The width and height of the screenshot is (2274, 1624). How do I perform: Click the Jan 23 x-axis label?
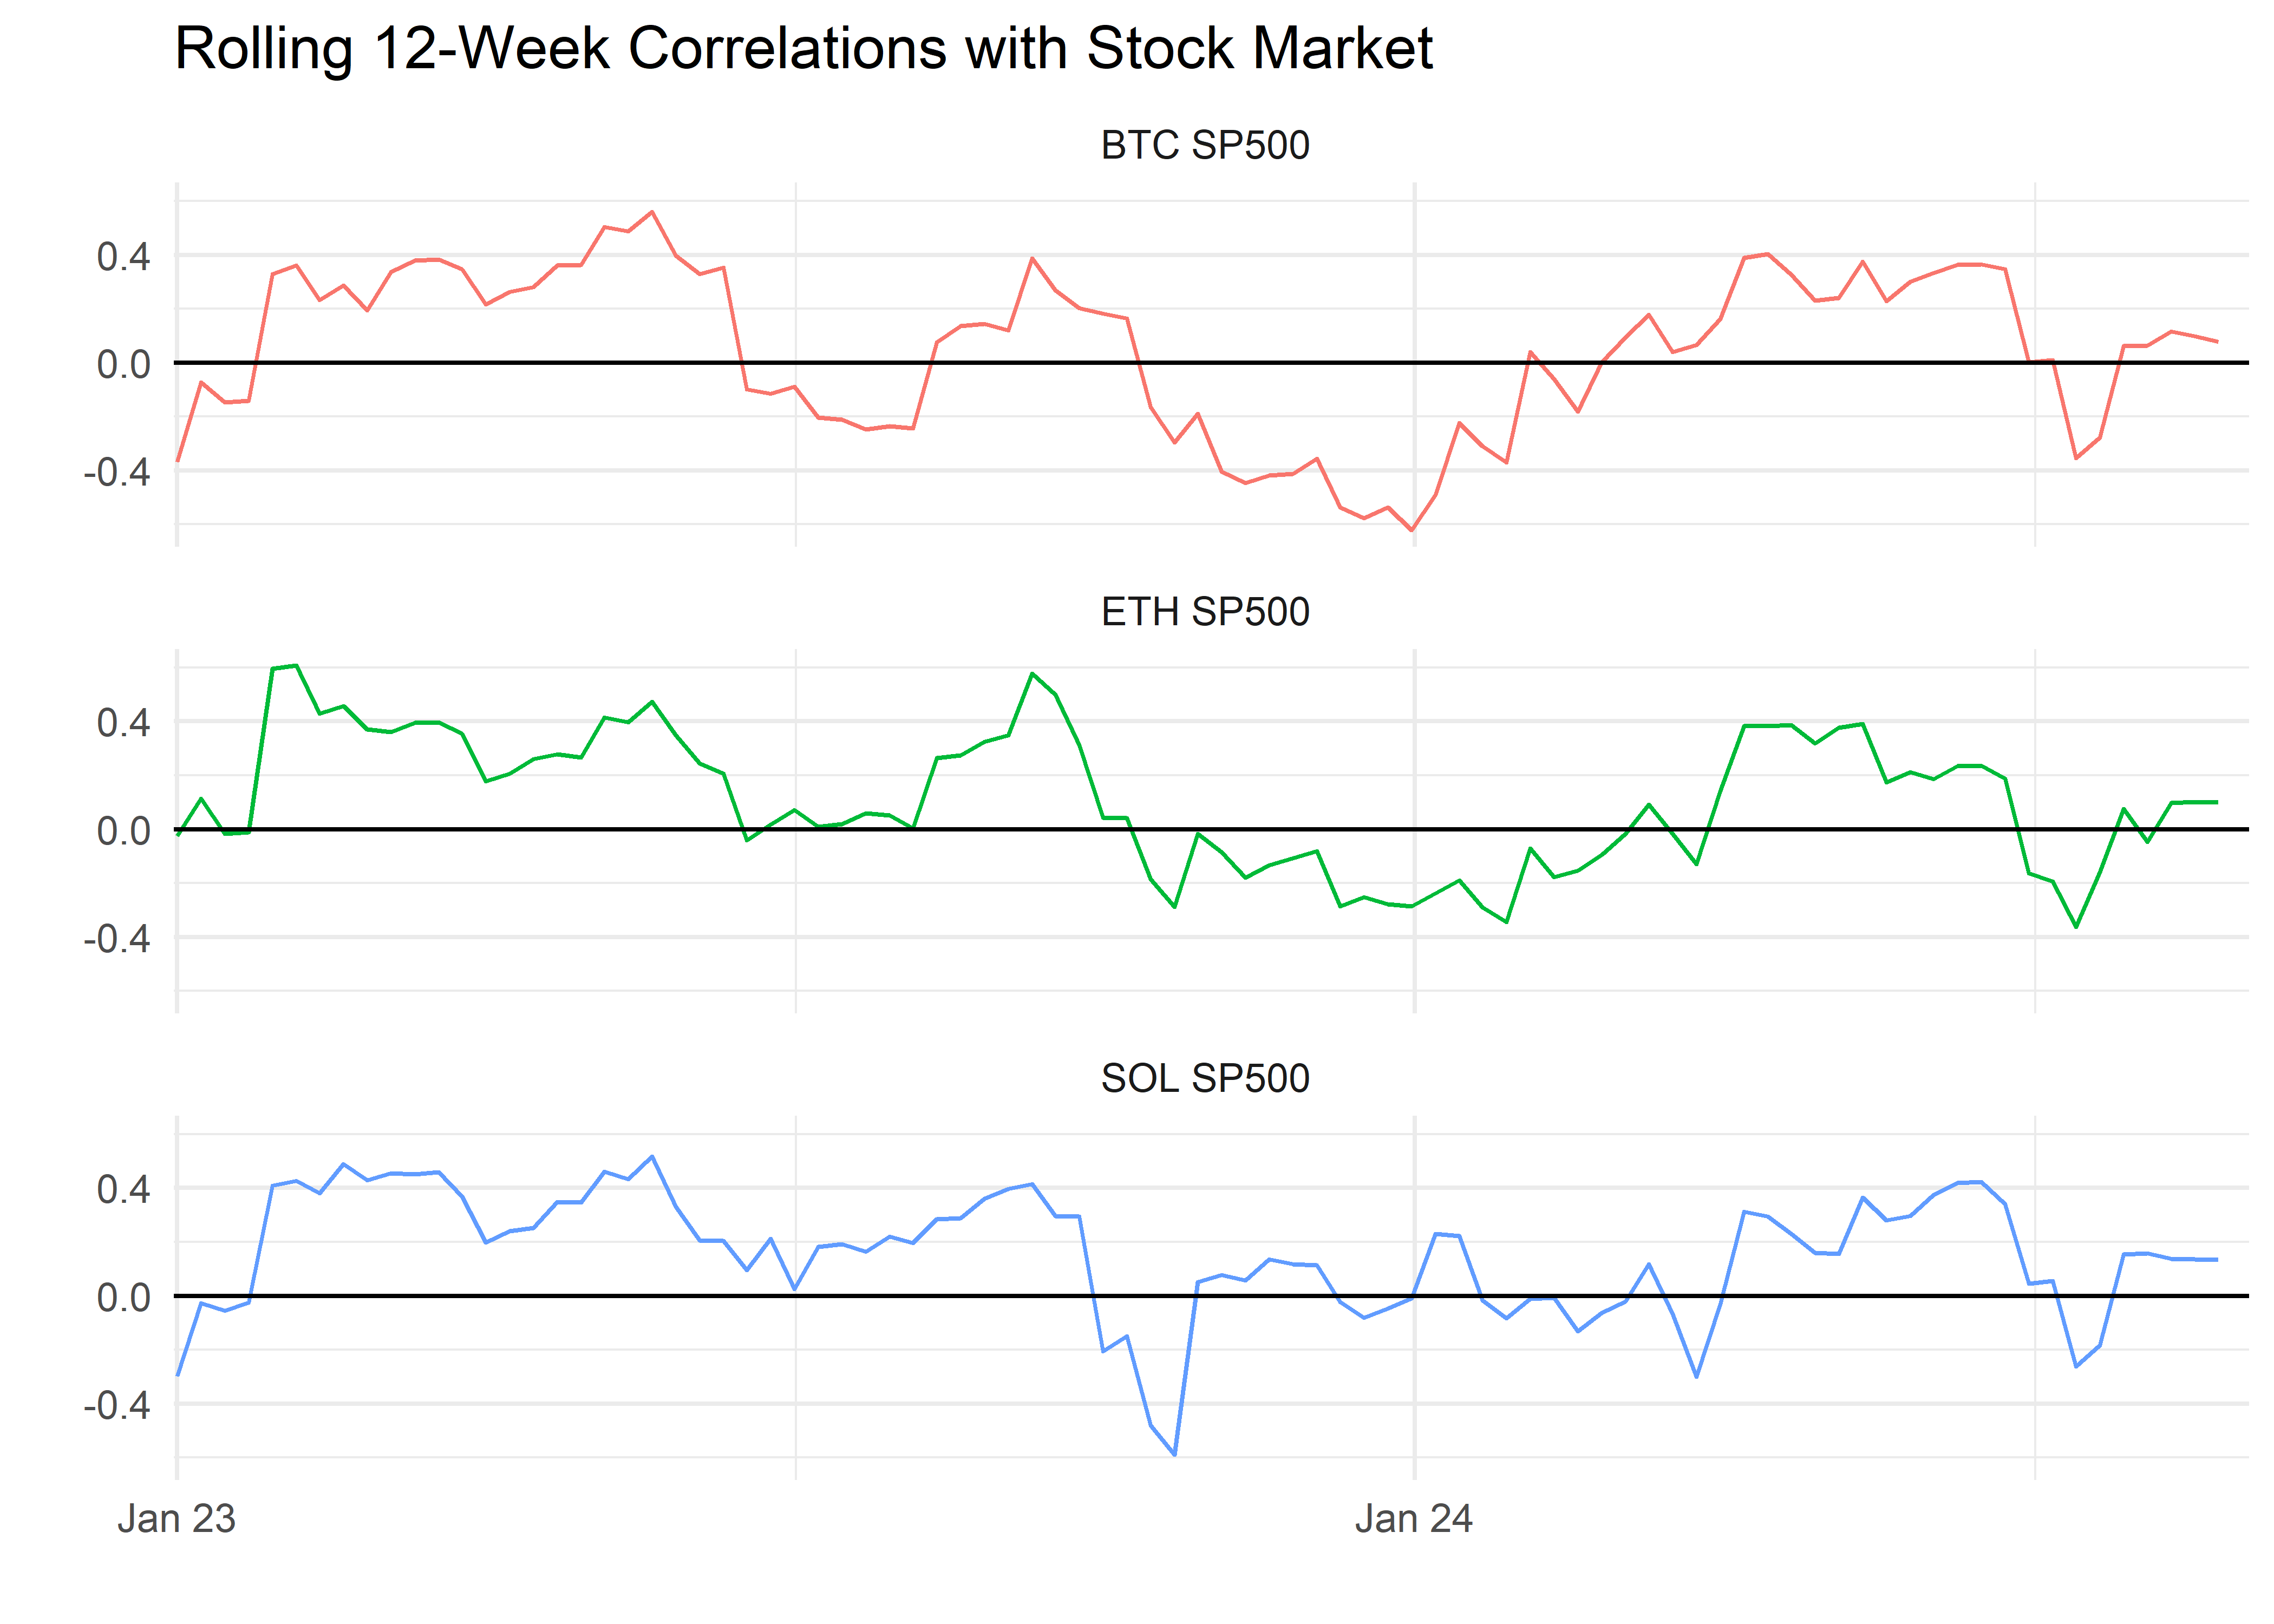point(176,1518)
